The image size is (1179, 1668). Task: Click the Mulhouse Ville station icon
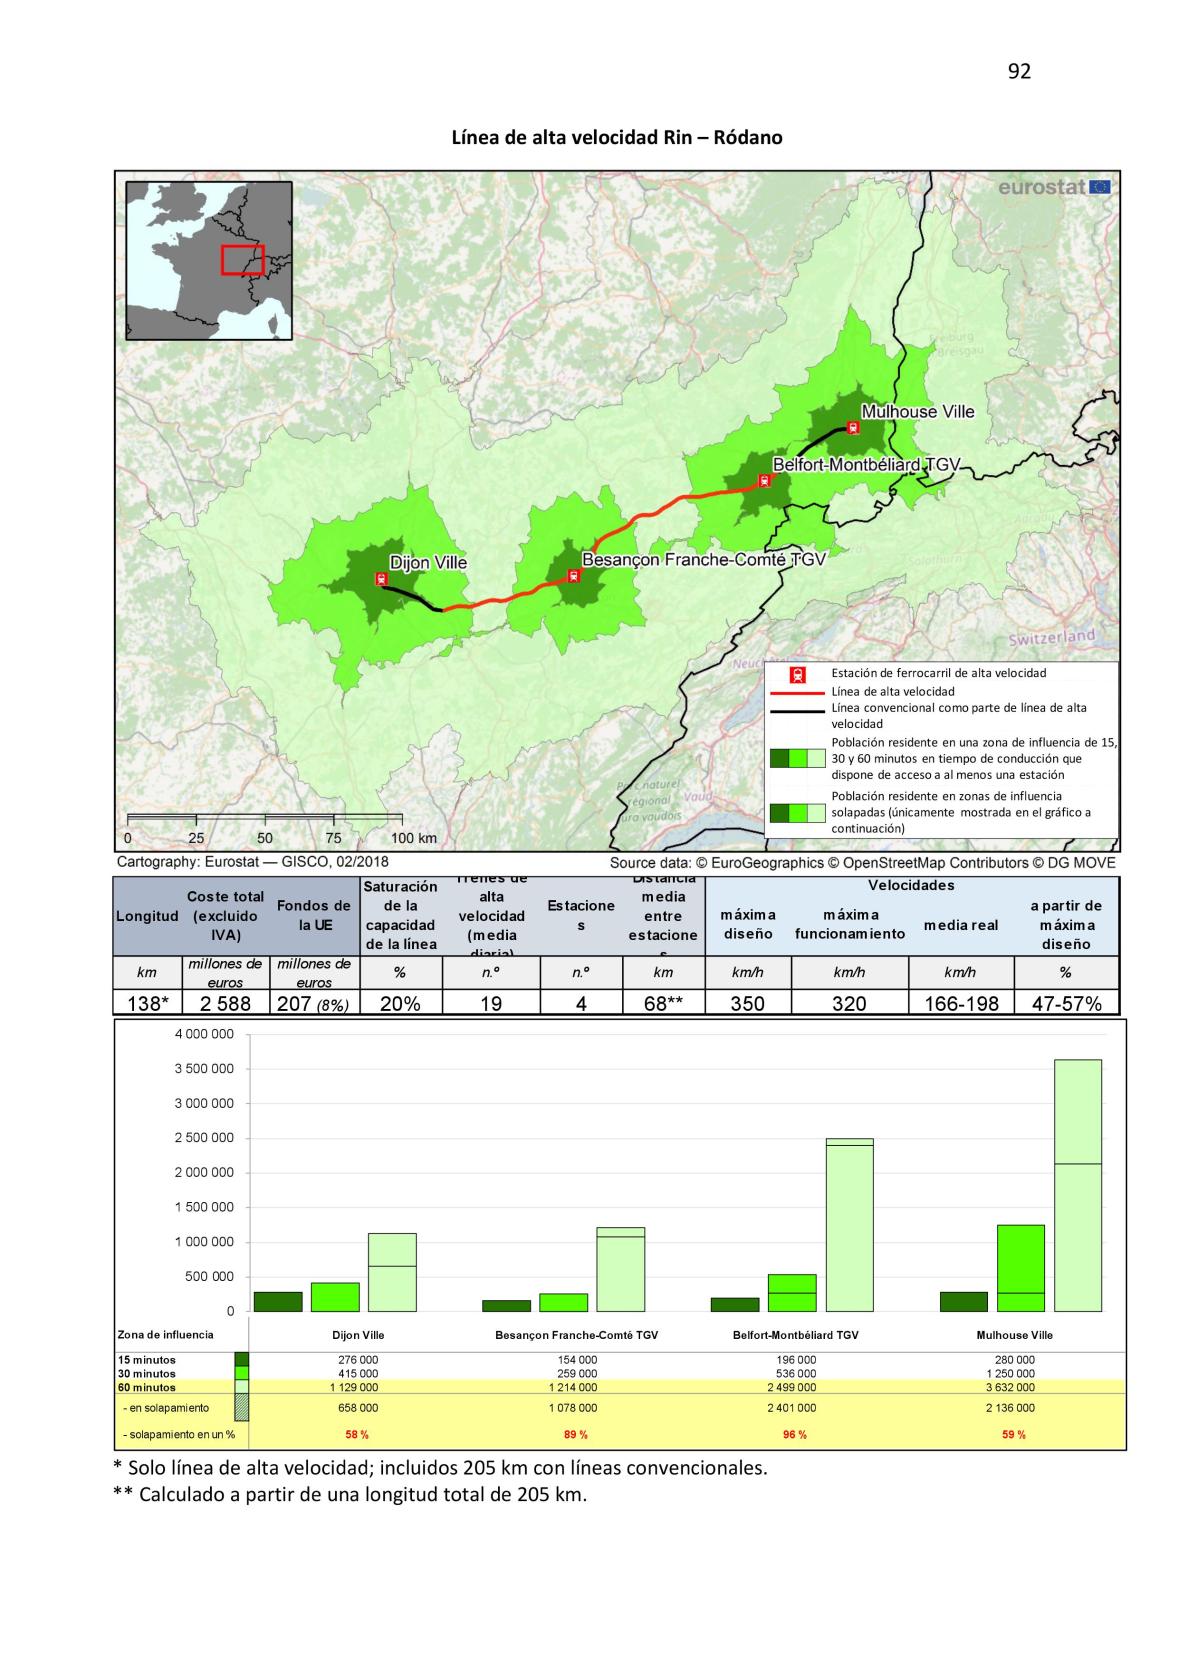[x=852, y=428]
